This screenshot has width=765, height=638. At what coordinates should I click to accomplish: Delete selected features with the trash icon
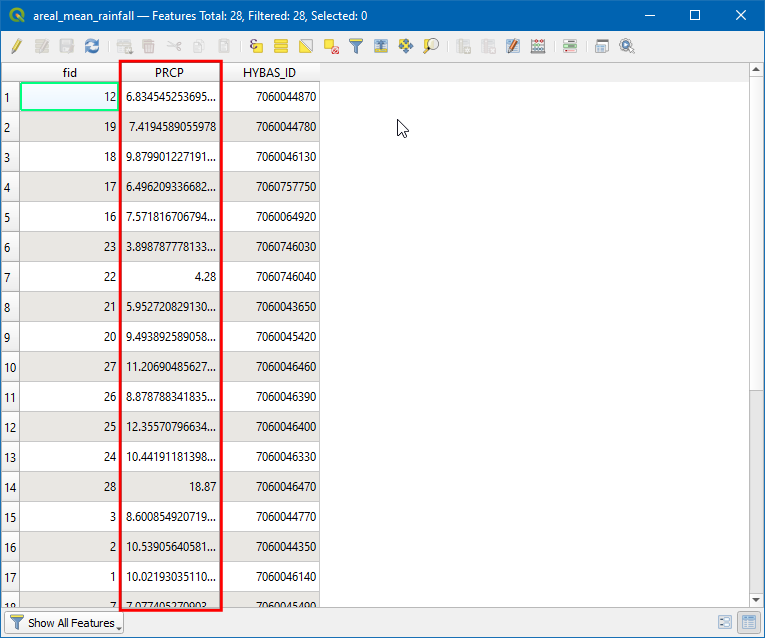[x=148, y=46]
